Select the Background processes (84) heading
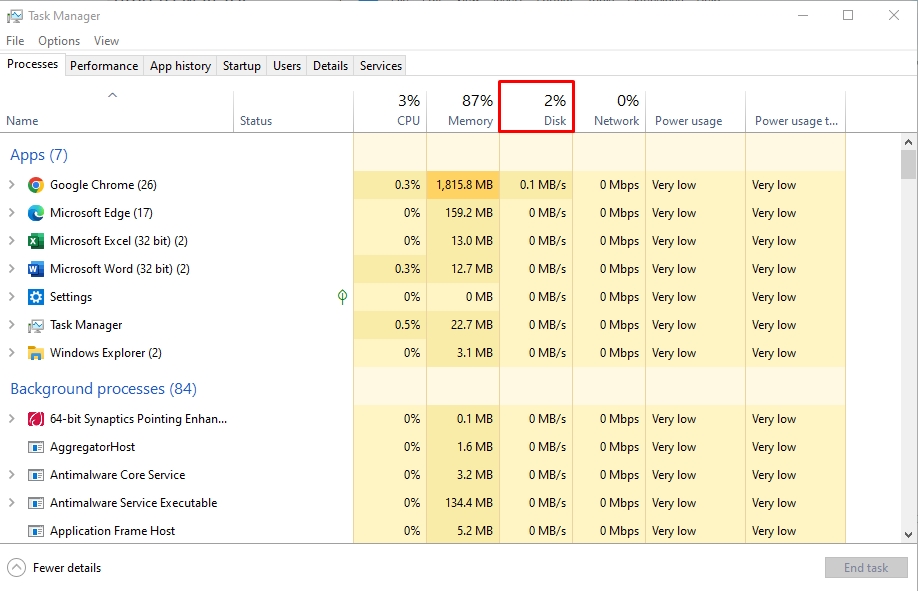The image size is (918, 591). pyautogui.click(x=104, y=389)
